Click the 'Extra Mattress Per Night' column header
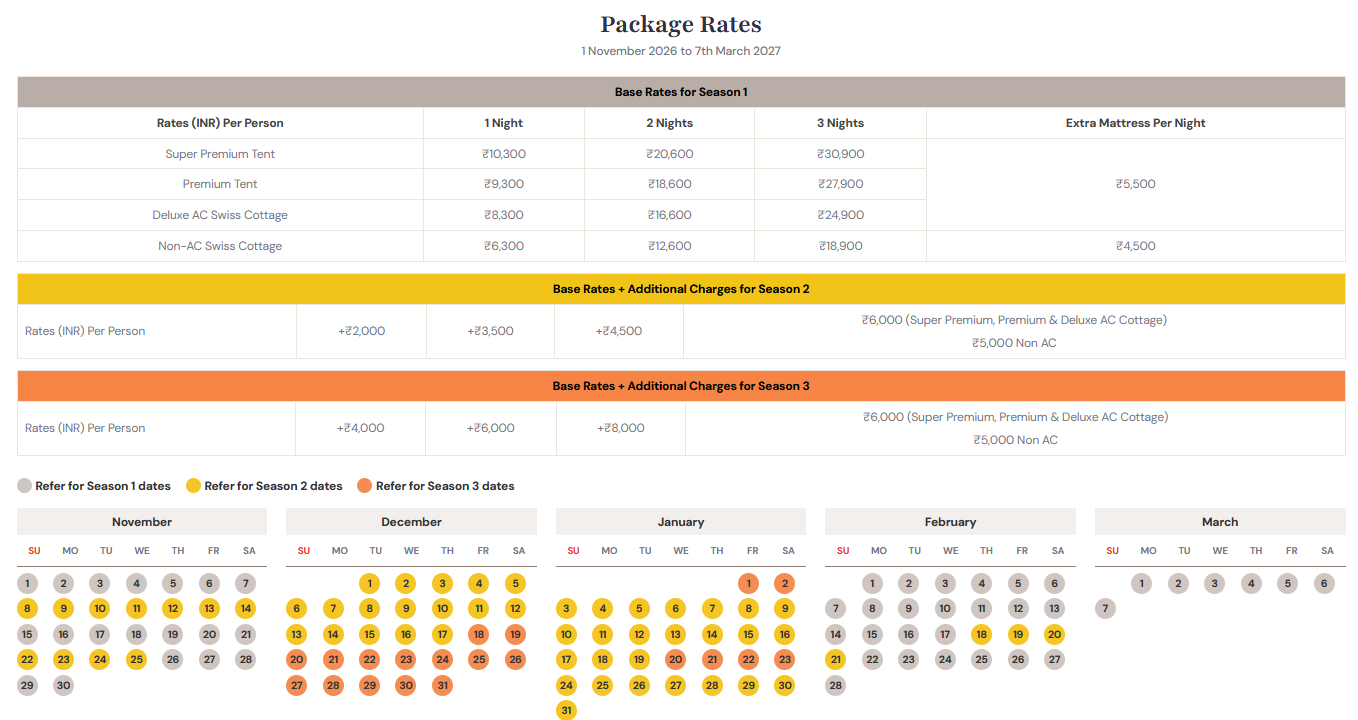 tap(1136, 123)
